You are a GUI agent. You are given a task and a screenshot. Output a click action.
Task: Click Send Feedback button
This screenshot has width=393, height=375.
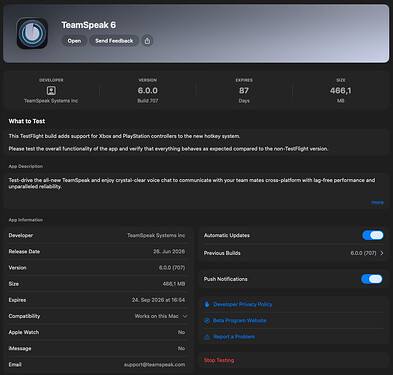point(114,41)
